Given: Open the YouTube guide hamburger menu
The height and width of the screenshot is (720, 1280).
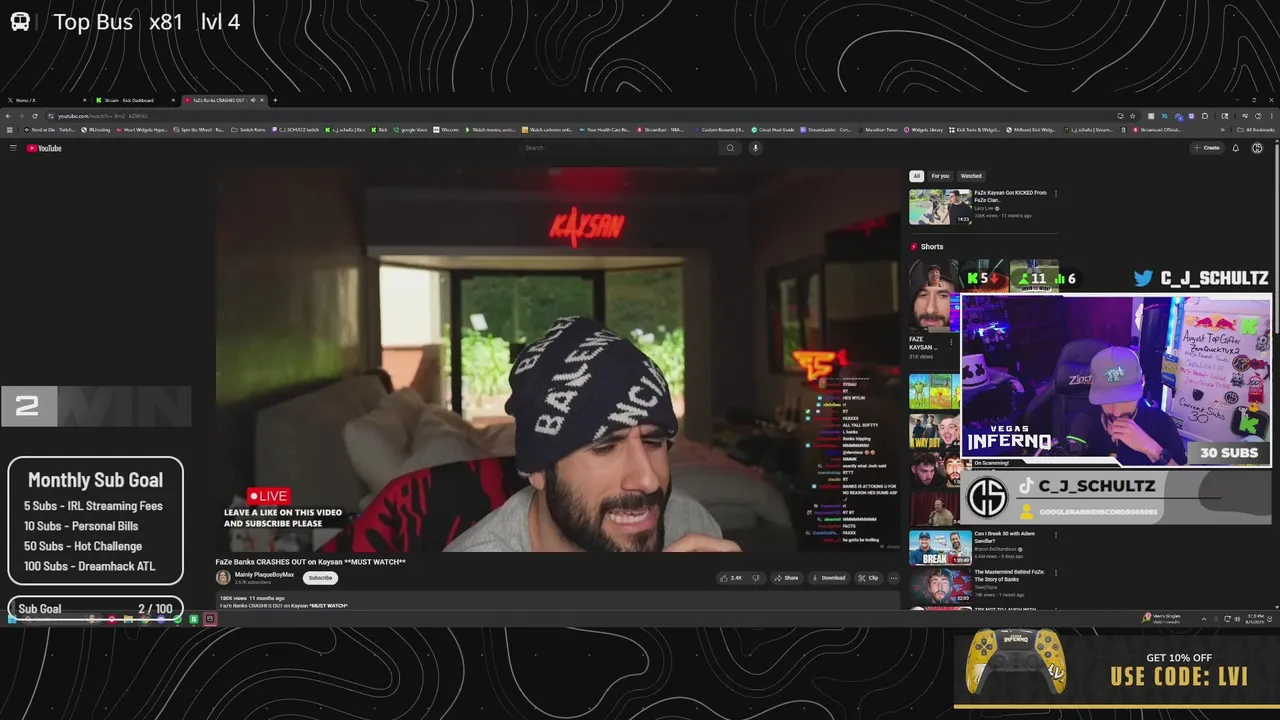Looking at the screenshot, I should pyautogui.click(x=13, y=148).
